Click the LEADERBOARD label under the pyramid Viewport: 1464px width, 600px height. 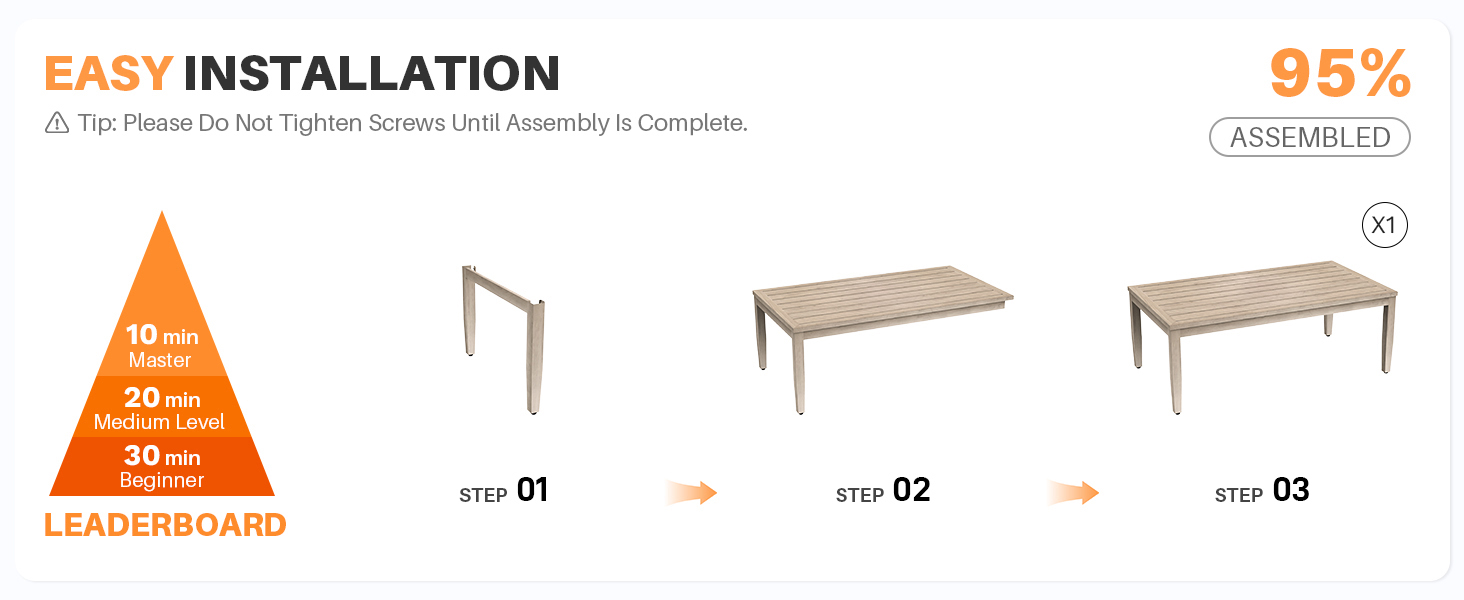pos(165,525)
